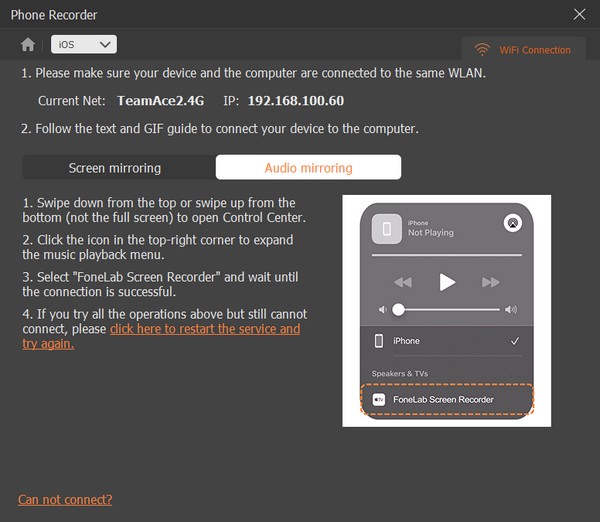Open the iOS device type dropdown
The image size is (600, 522).
click(x=84, y=44)
